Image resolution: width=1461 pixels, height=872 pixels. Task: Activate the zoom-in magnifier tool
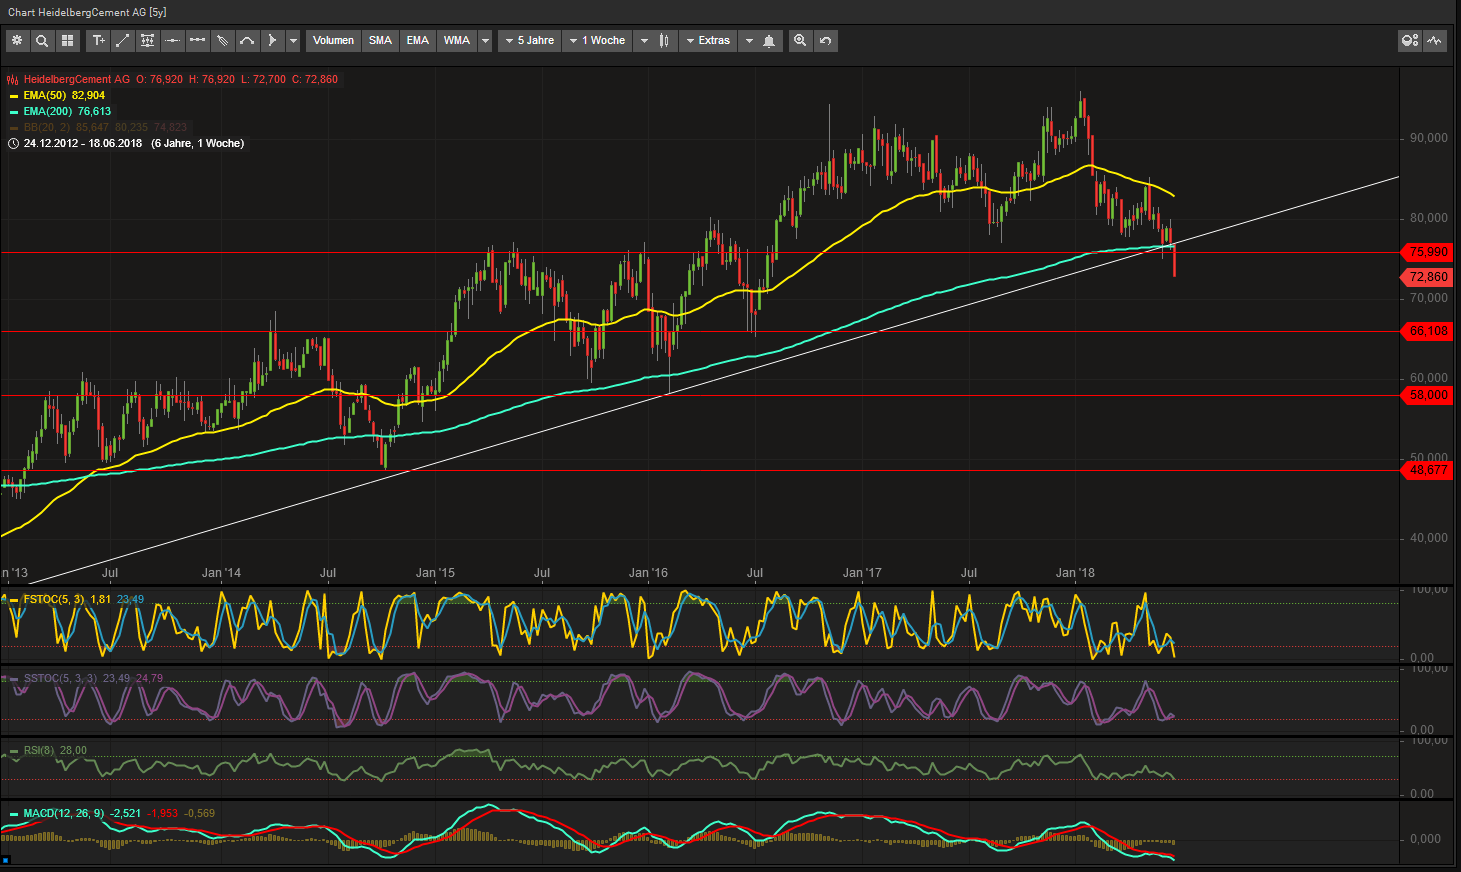click(800, 41)
